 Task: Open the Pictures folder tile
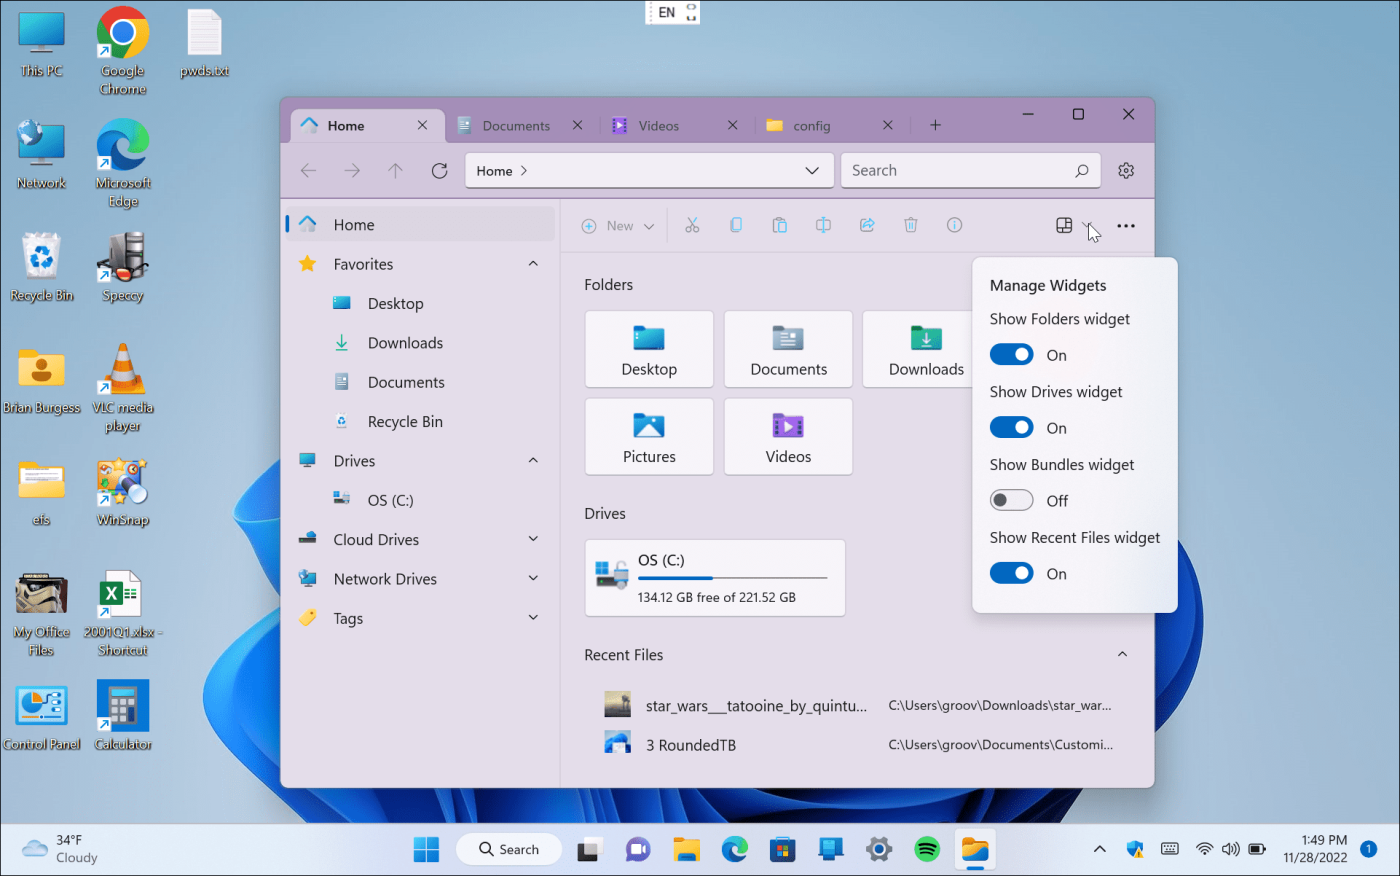[x=649, y=437]
